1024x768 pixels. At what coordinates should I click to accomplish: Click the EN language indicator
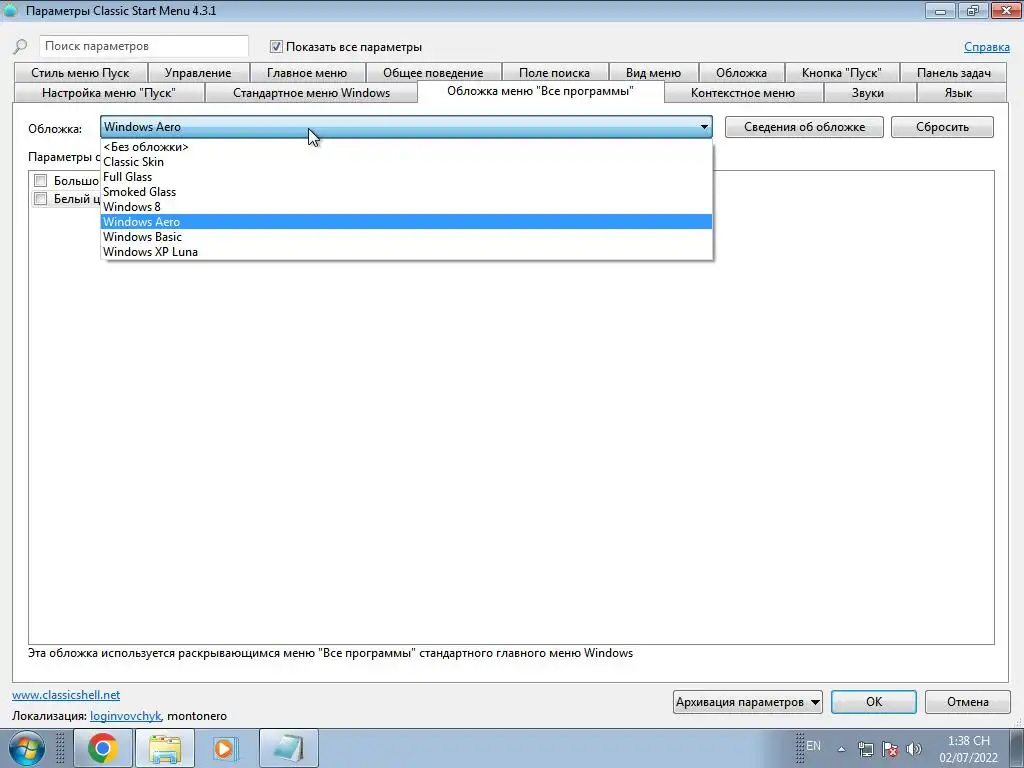(x=813, y=745)
